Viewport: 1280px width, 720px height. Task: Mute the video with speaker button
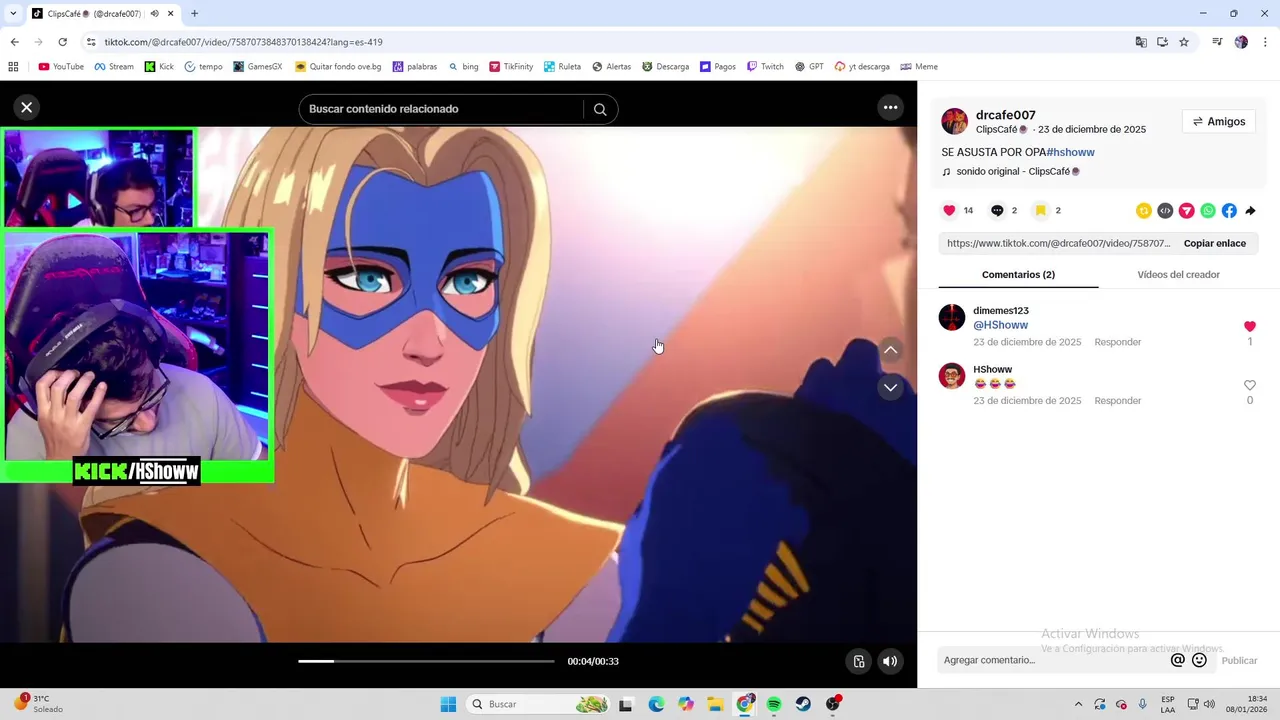pos(890,661)
